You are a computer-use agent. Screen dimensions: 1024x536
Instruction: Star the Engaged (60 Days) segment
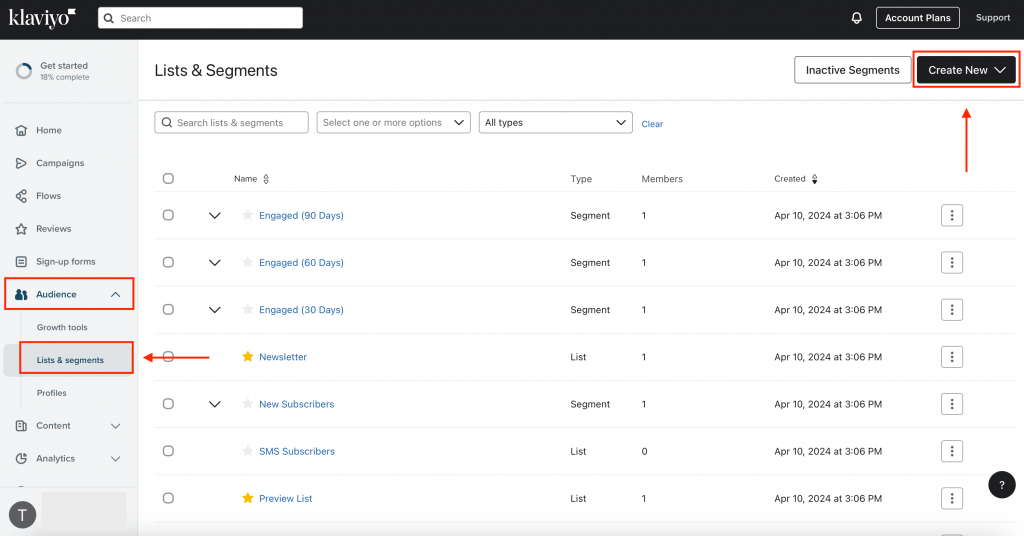pyautogui.click(x=248, y=262)
